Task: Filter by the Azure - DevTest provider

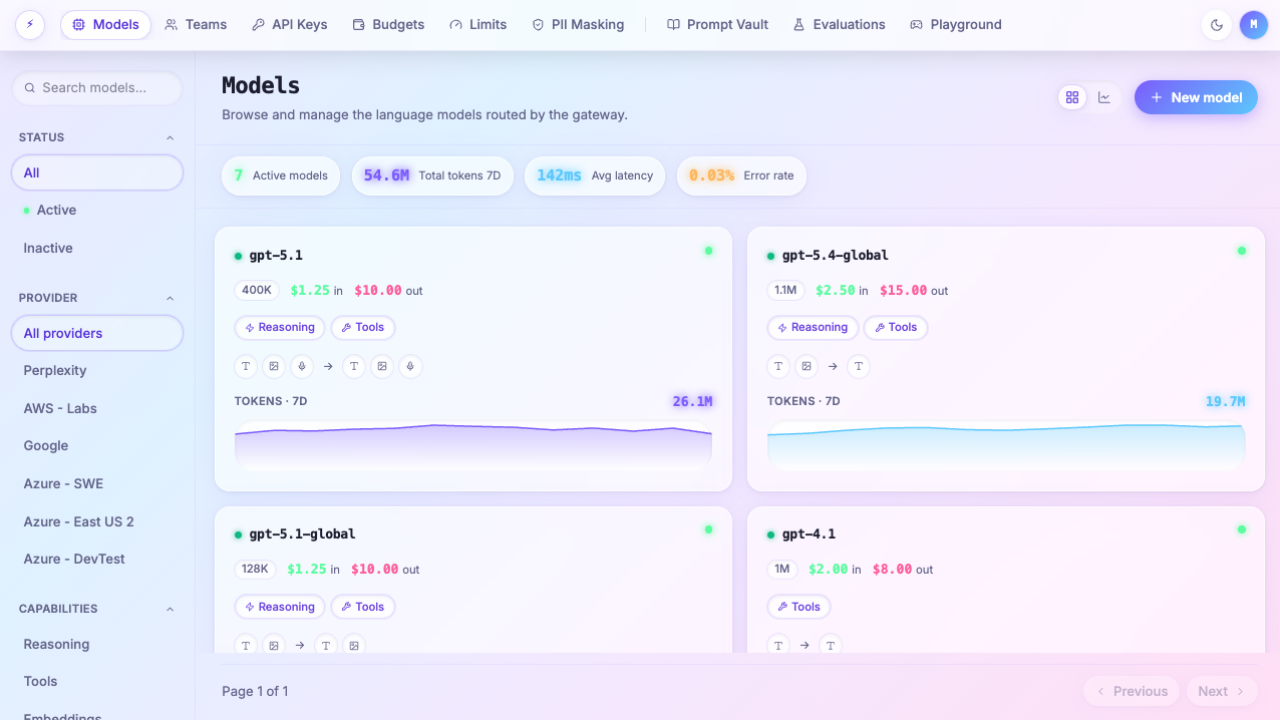Action: [x=97, y=559]
